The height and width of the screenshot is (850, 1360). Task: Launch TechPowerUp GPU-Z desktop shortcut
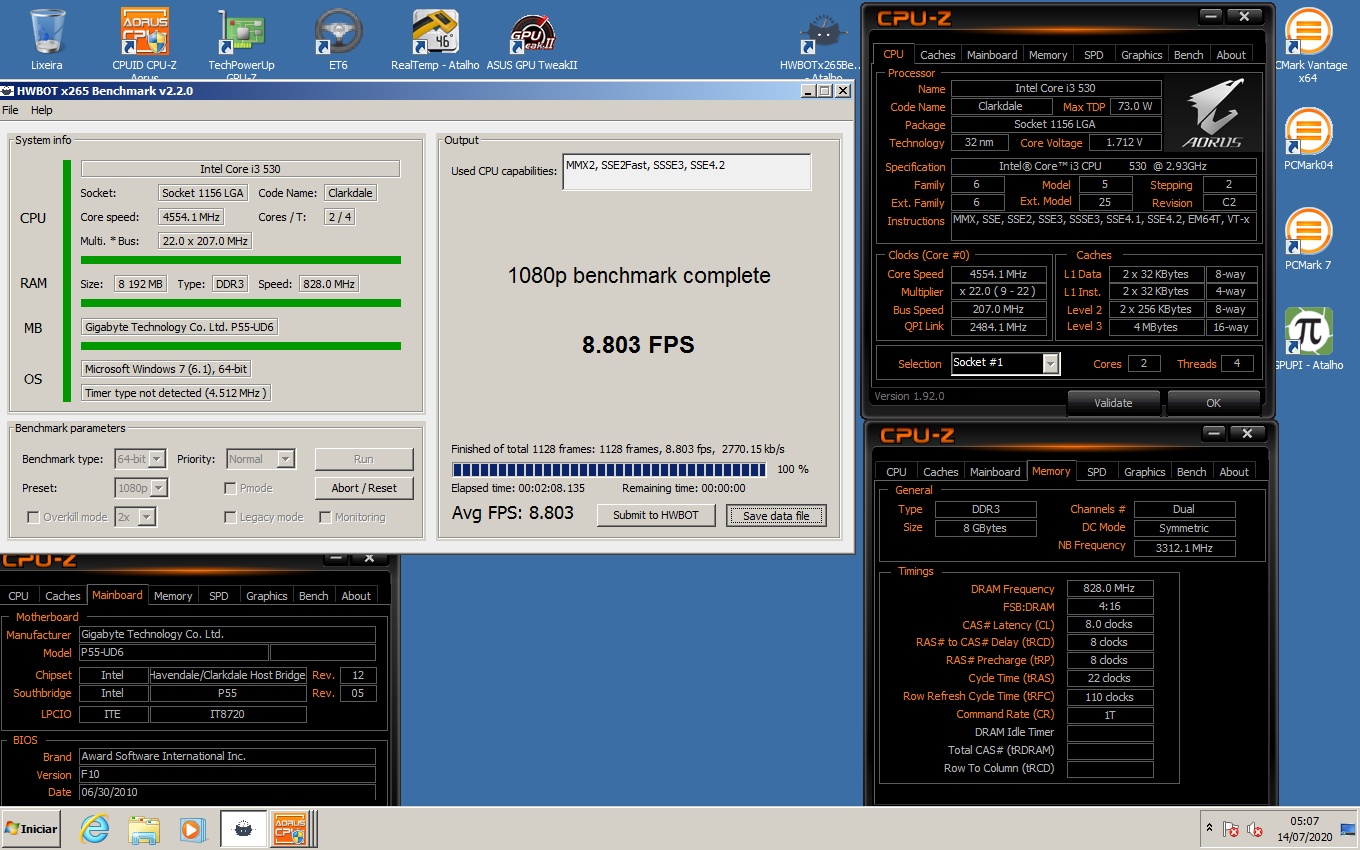click(241, 42)
